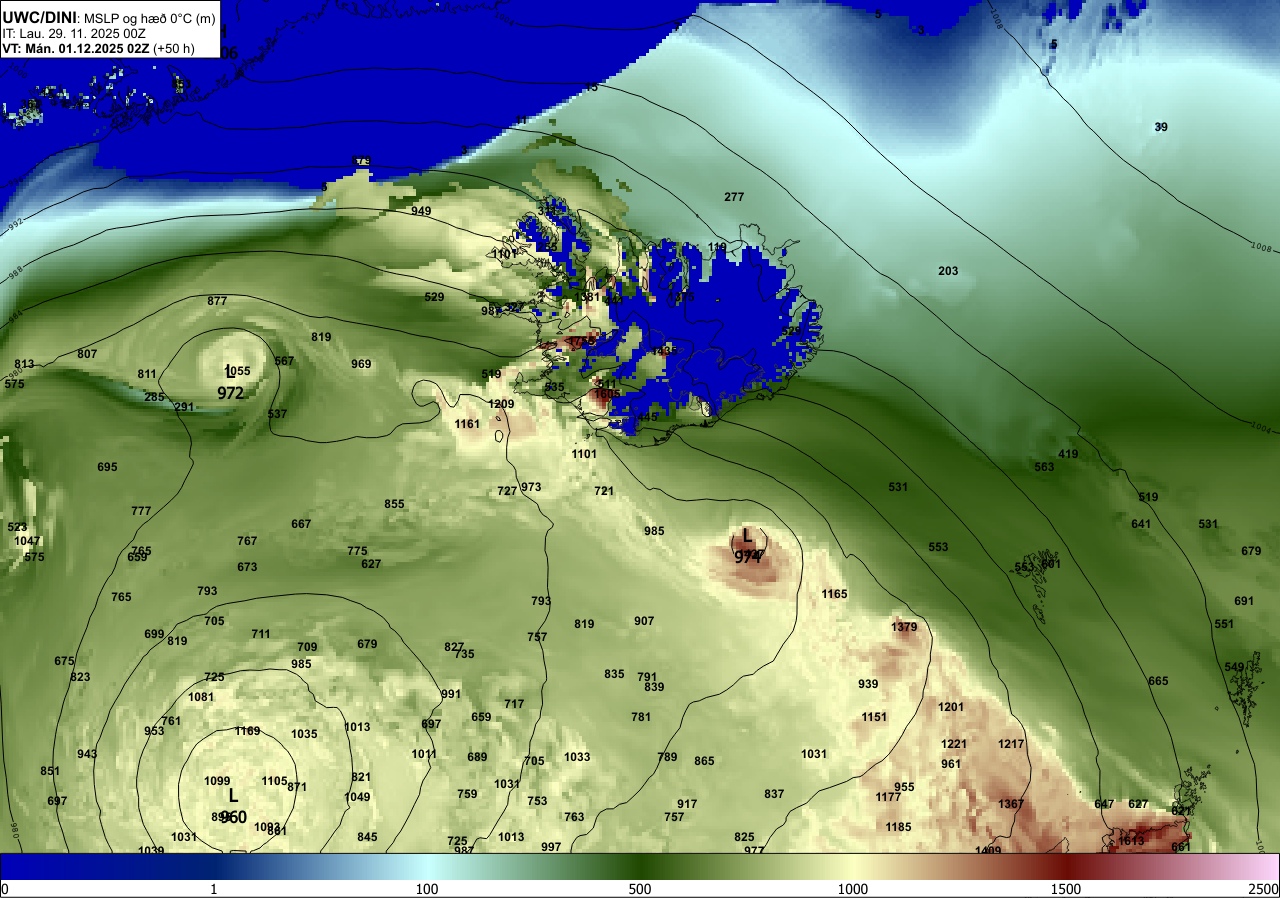Click the colorbar label 500
This screenshot has width=1280, height=898.
[x=640, y=889]
